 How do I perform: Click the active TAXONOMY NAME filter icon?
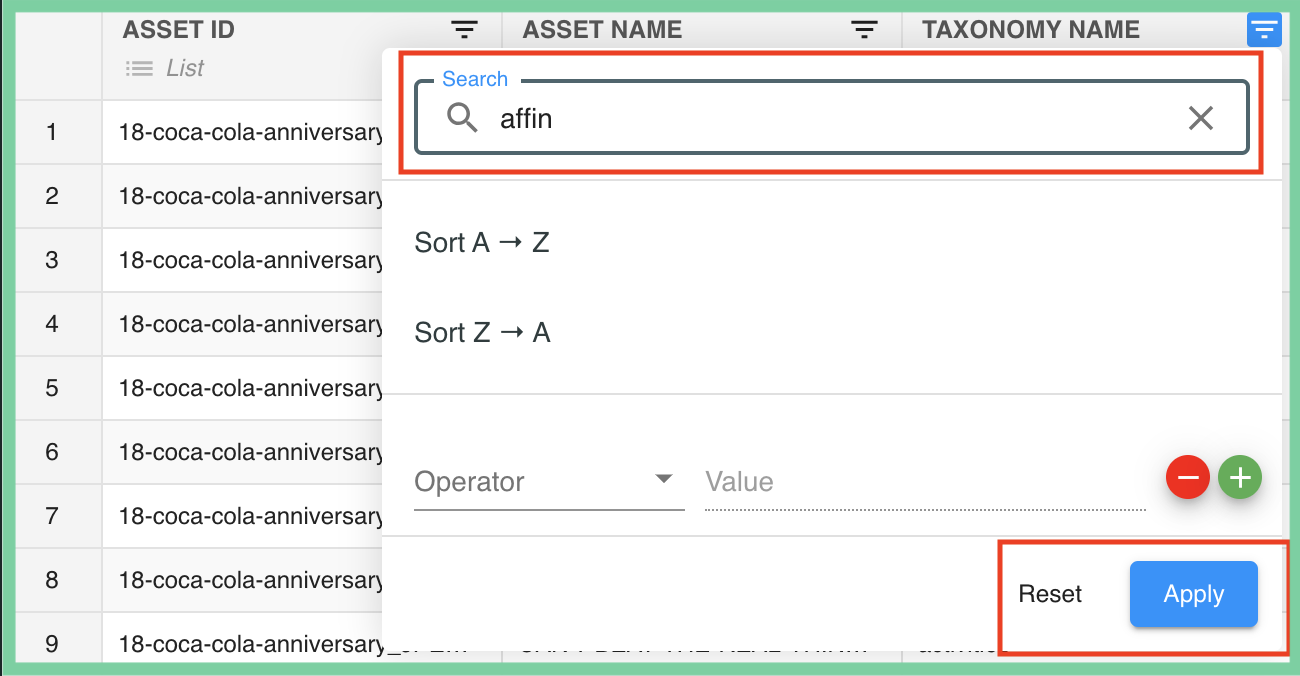pos(1264,30)
